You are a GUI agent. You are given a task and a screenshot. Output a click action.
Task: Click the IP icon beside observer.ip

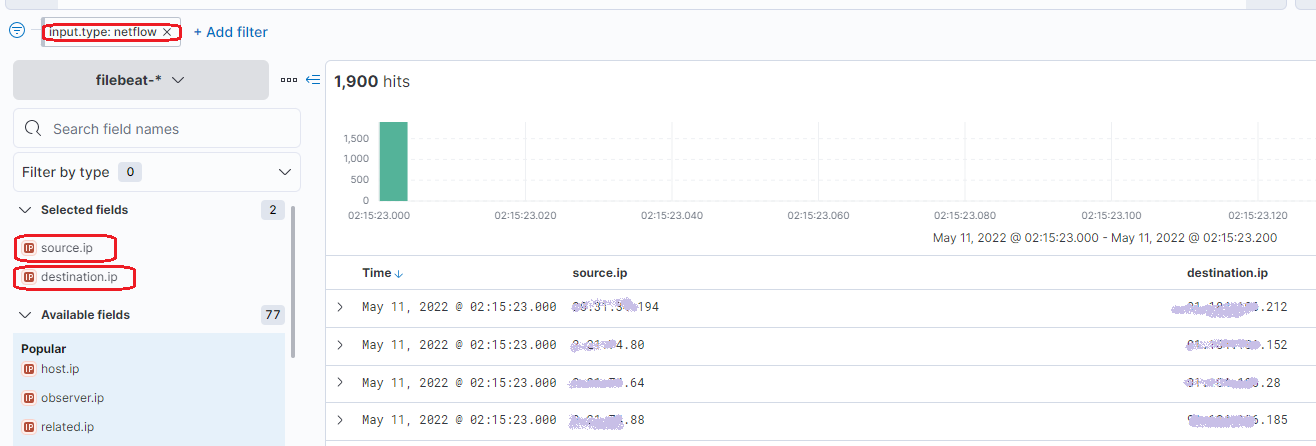coord(29,398)
